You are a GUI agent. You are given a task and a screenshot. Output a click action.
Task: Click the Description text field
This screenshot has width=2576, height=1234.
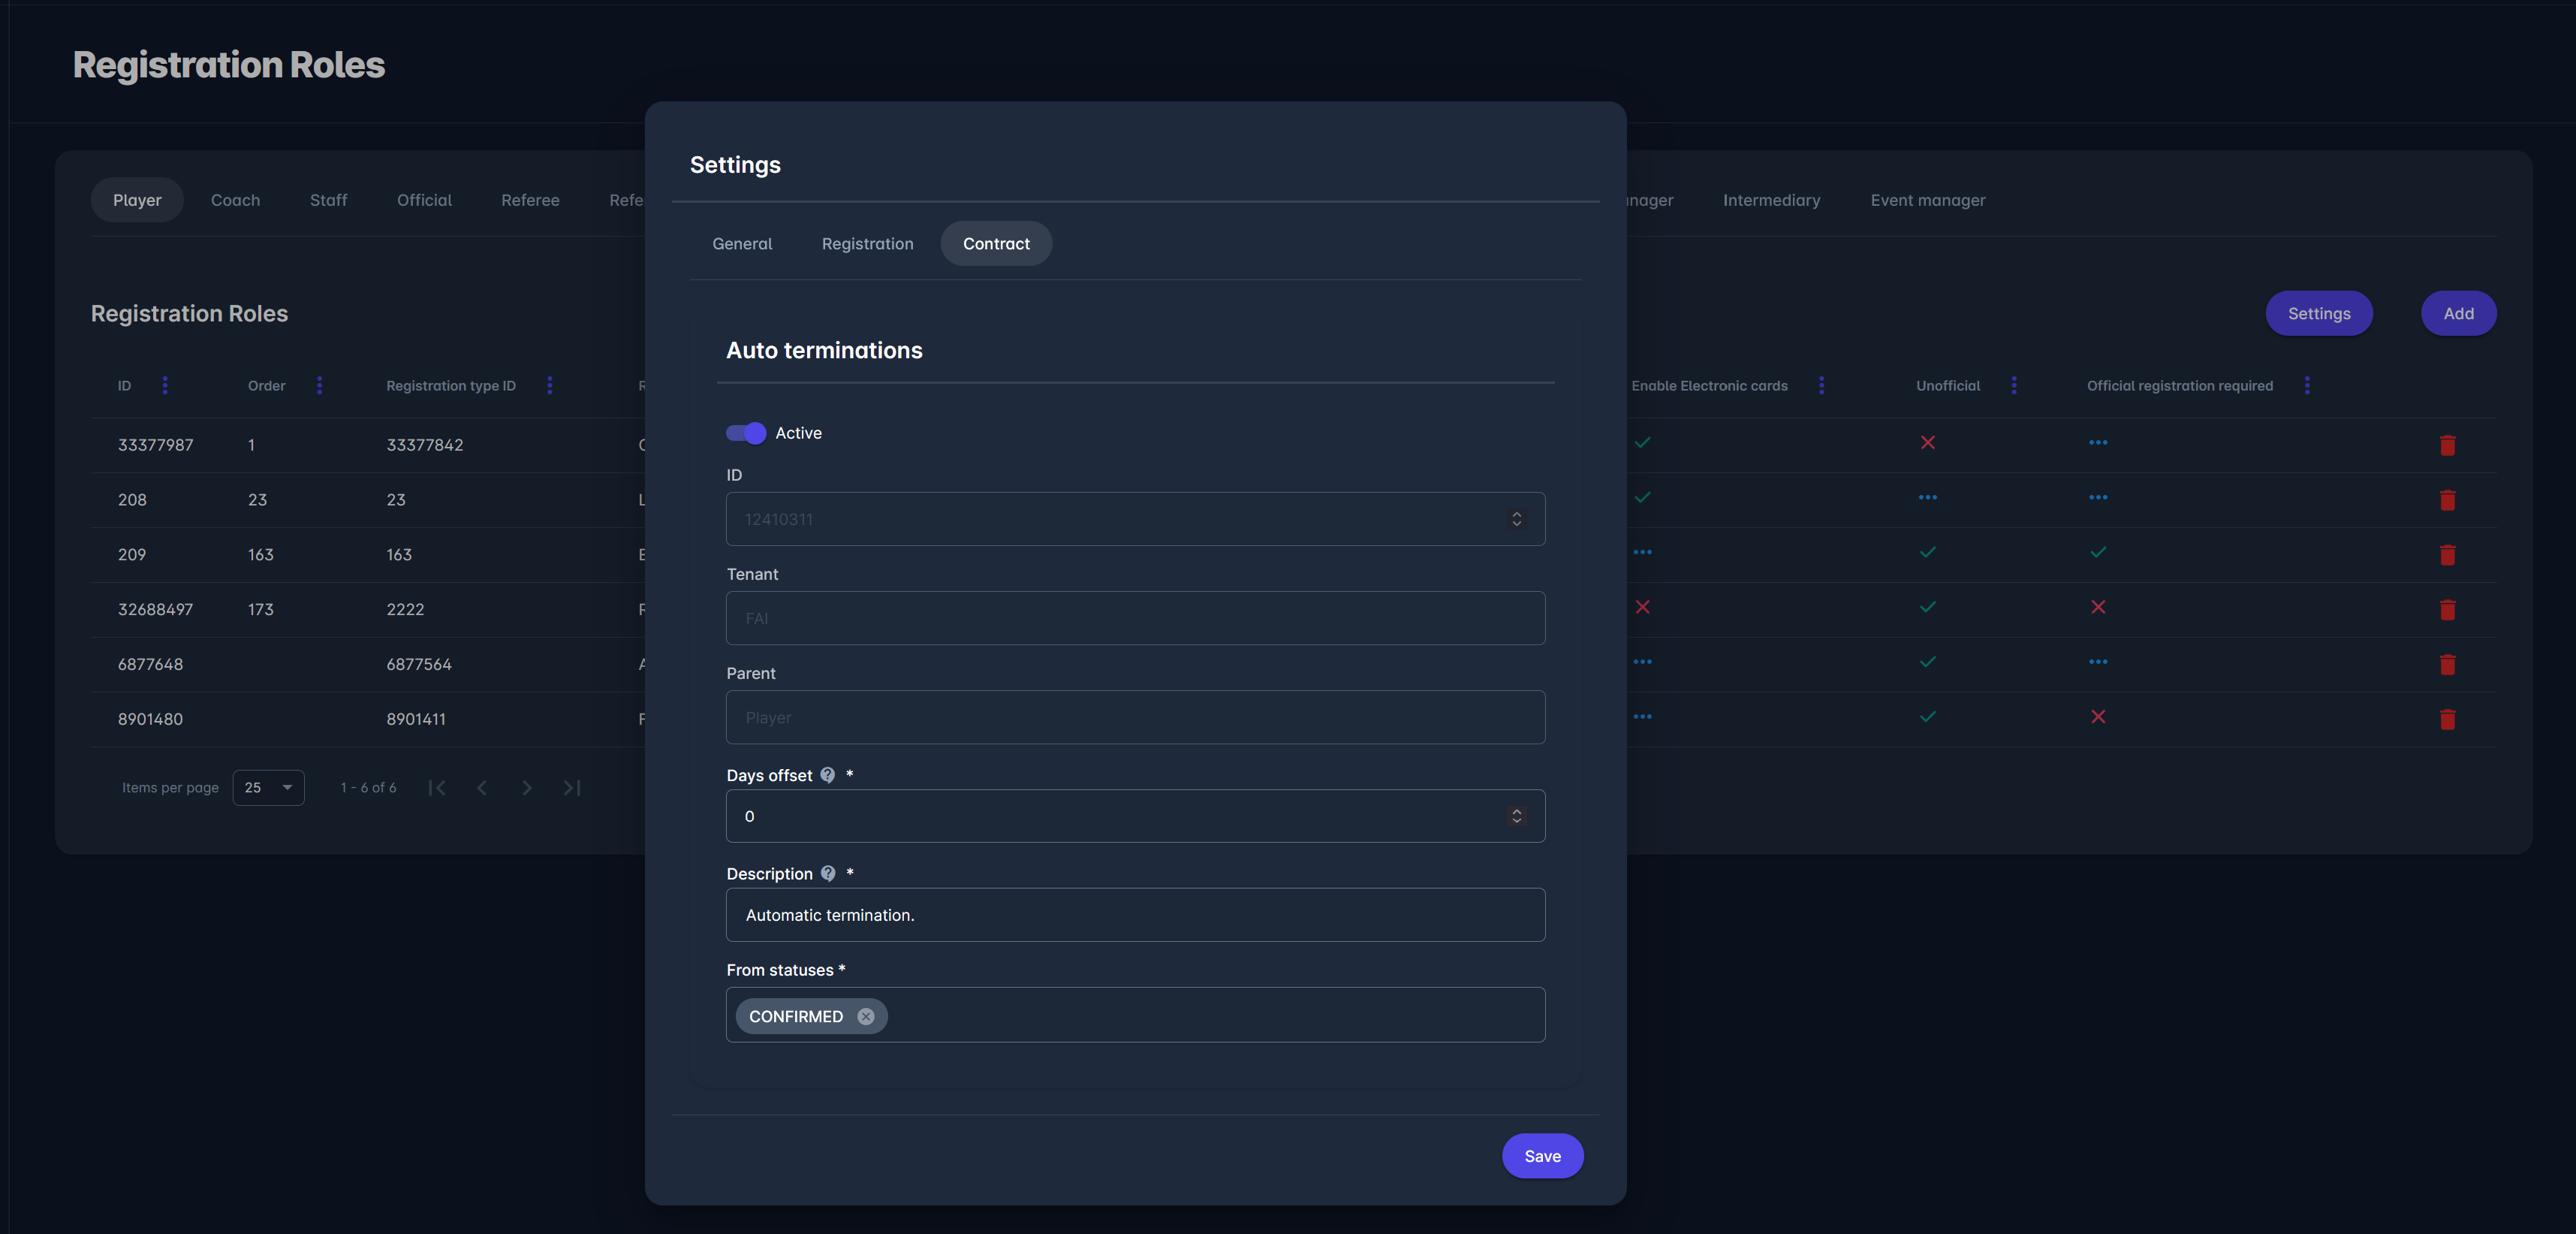(x=1135, y=915)
